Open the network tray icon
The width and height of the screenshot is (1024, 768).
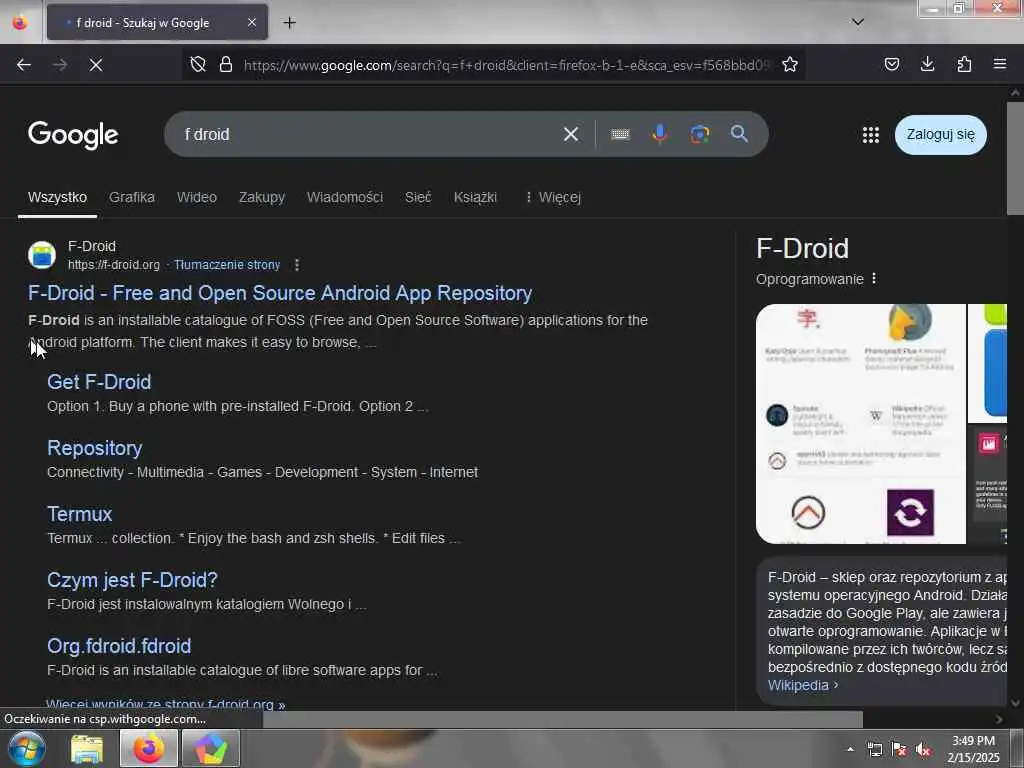874,750
